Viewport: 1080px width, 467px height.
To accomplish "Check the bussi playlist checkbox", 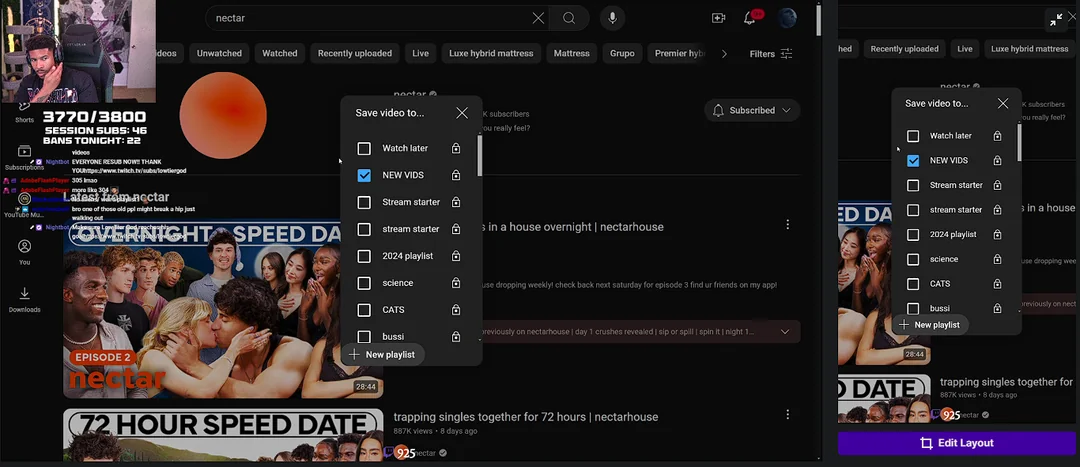I will [x=364, y=337].
